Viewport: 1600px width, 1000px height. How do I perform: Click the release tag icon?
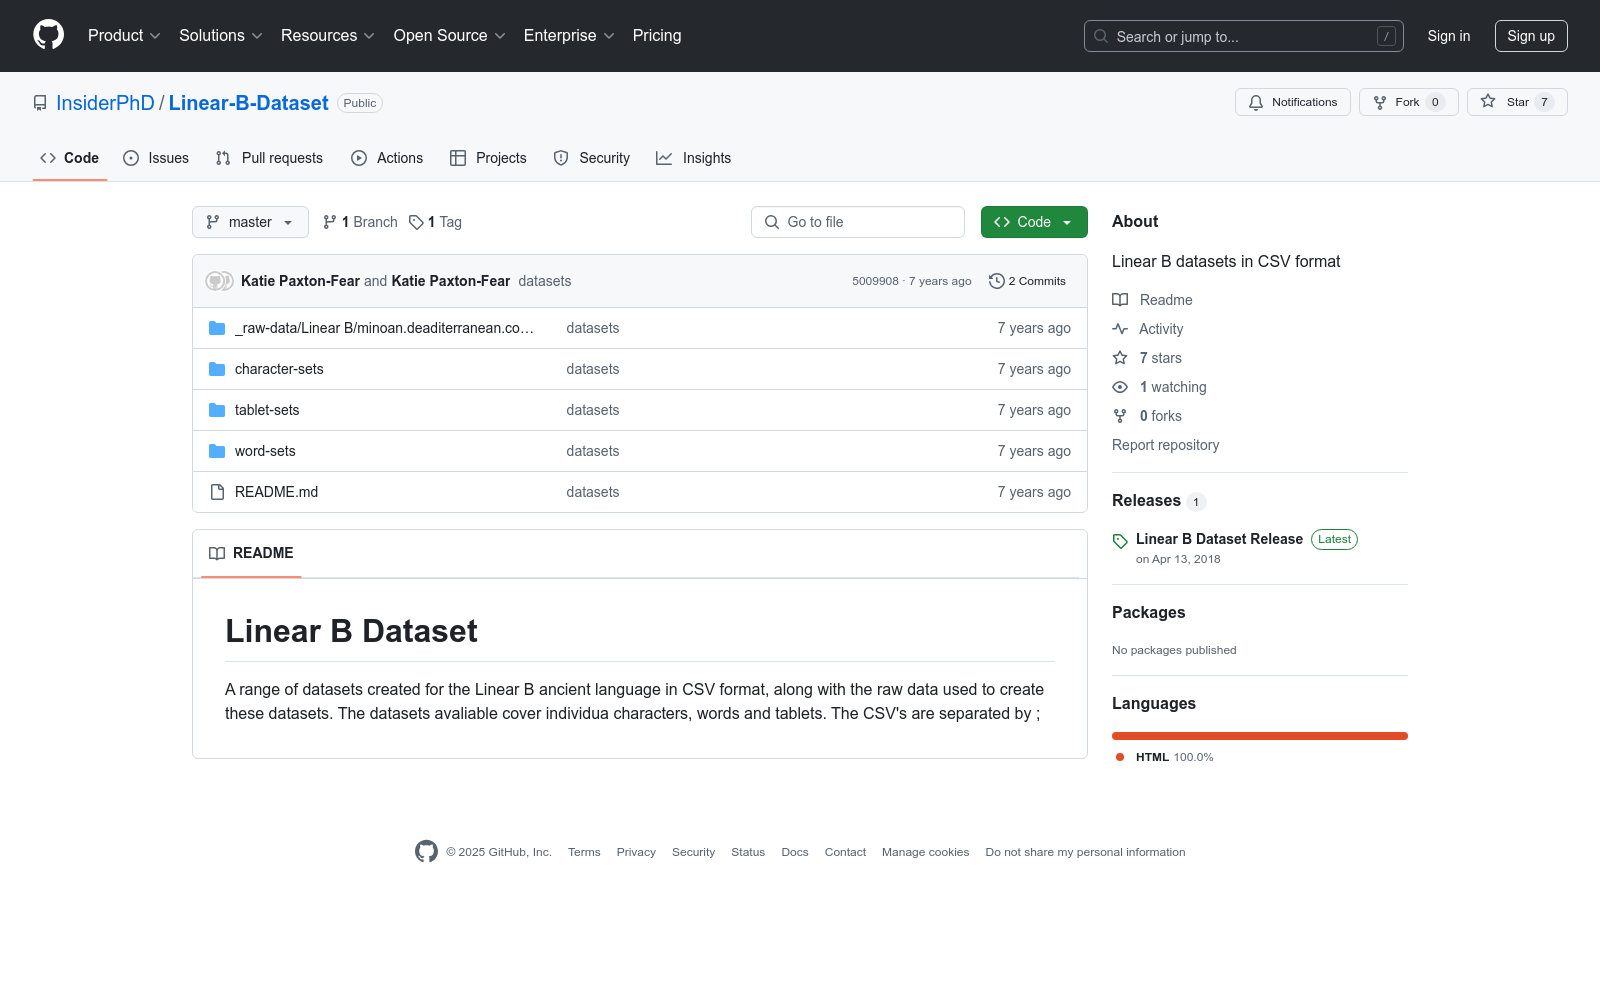pos(1120,541)
